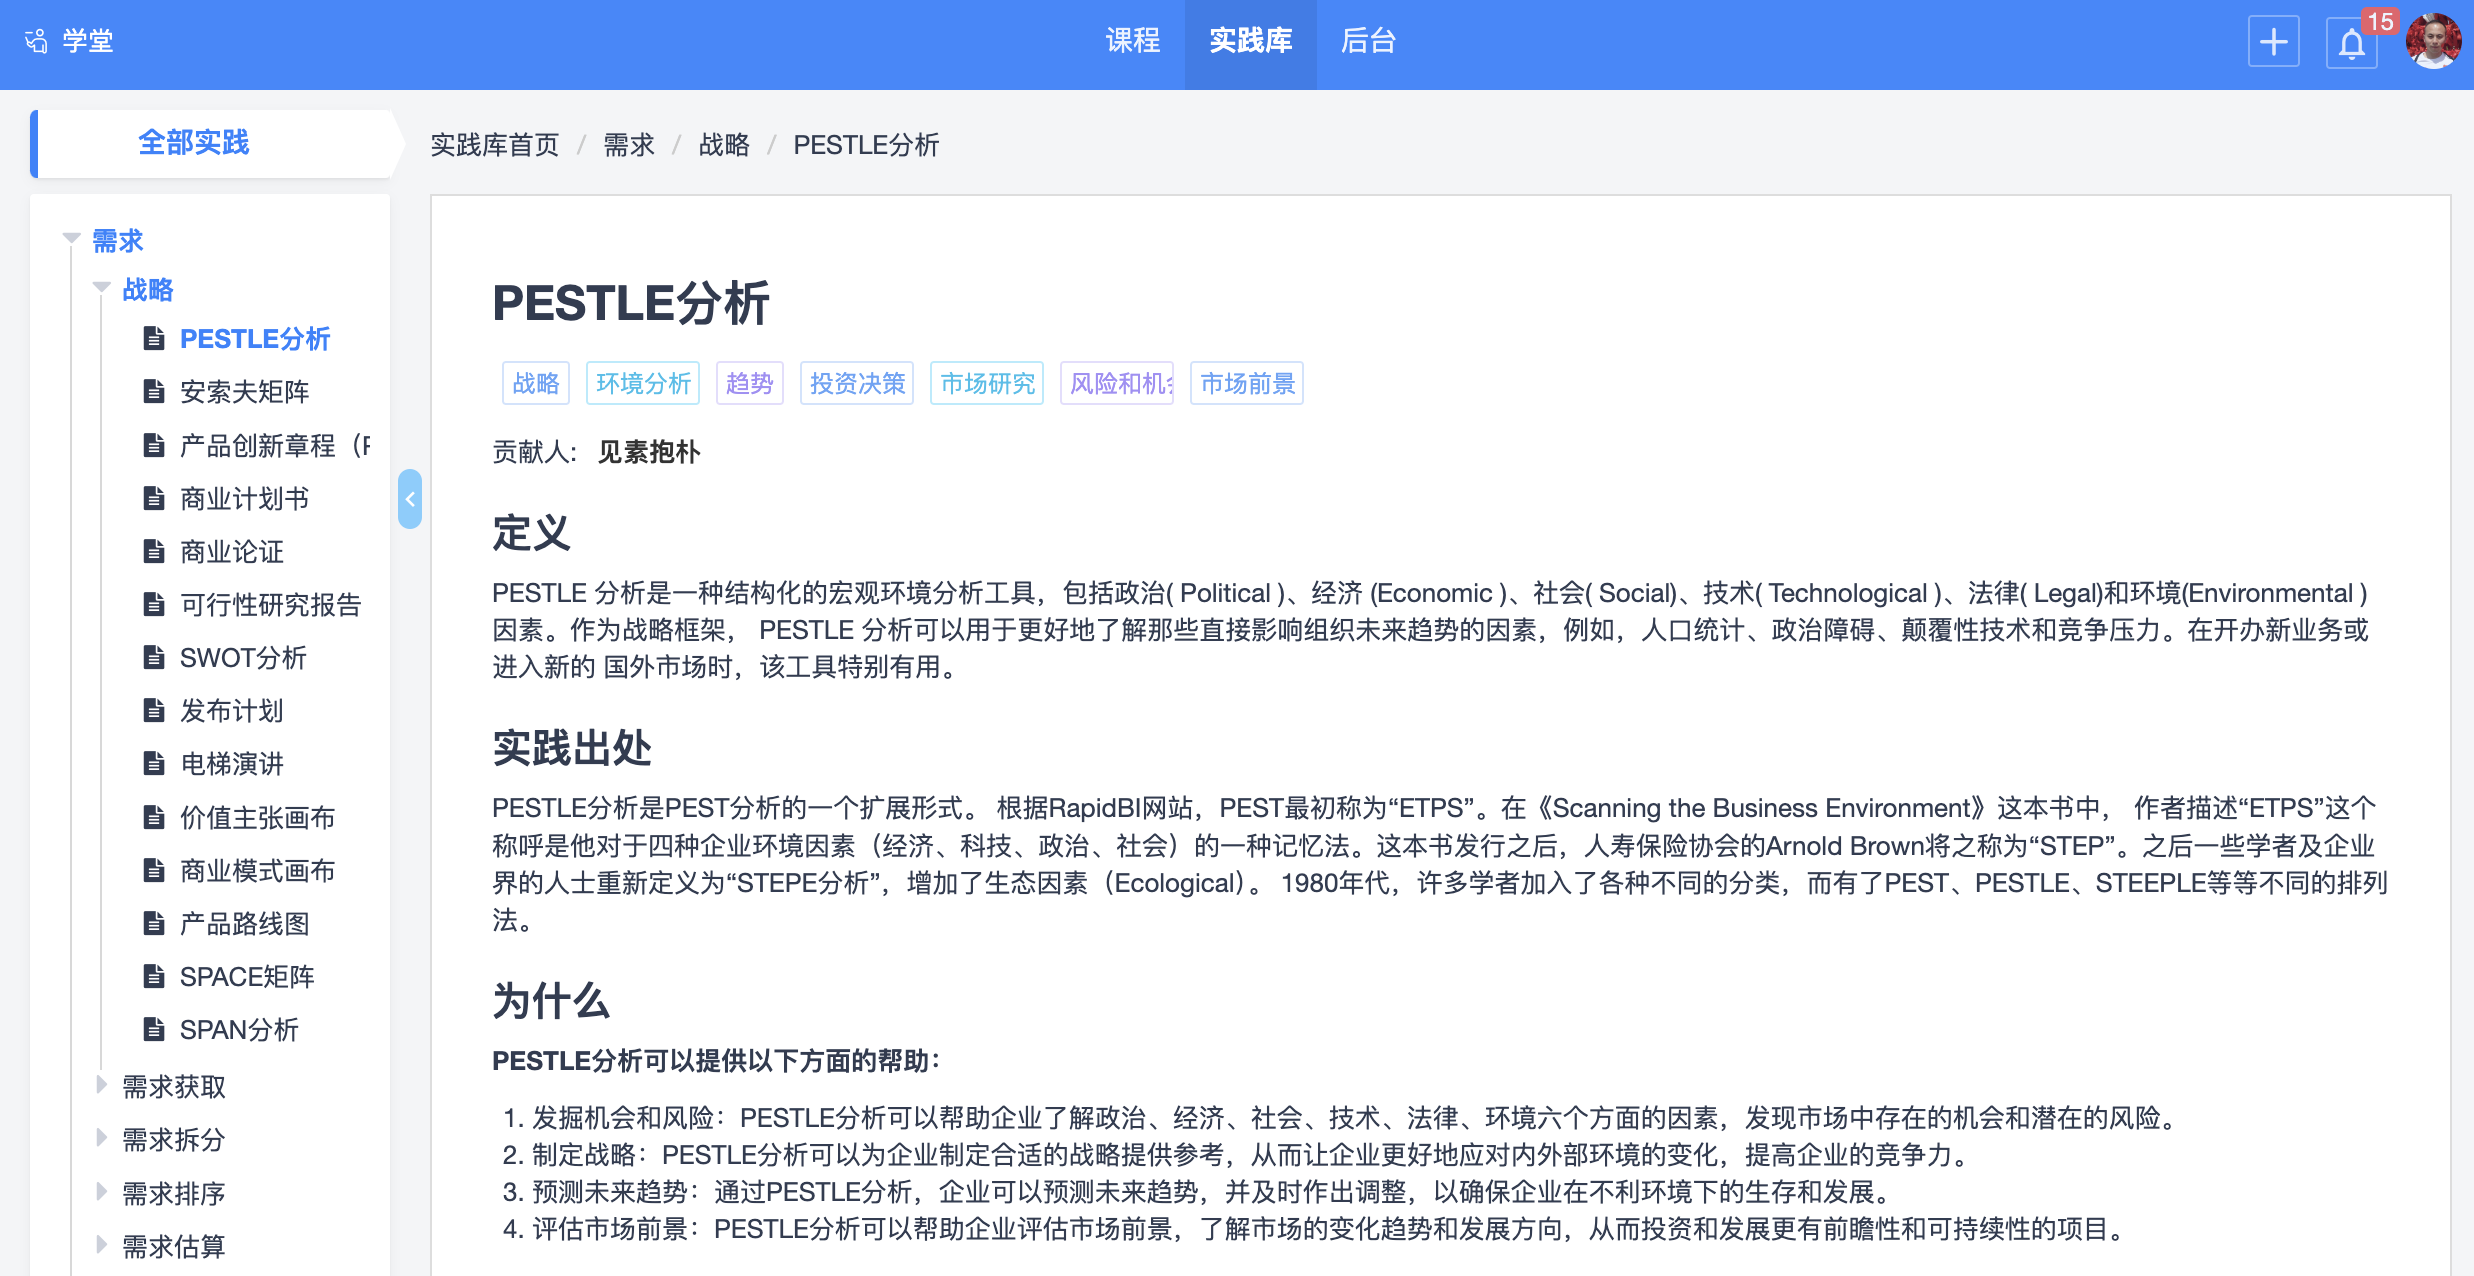This screenshot has width=2474, height=1276.
Task: Click document icon beside SWOT分析
Action: coord(154,658)
